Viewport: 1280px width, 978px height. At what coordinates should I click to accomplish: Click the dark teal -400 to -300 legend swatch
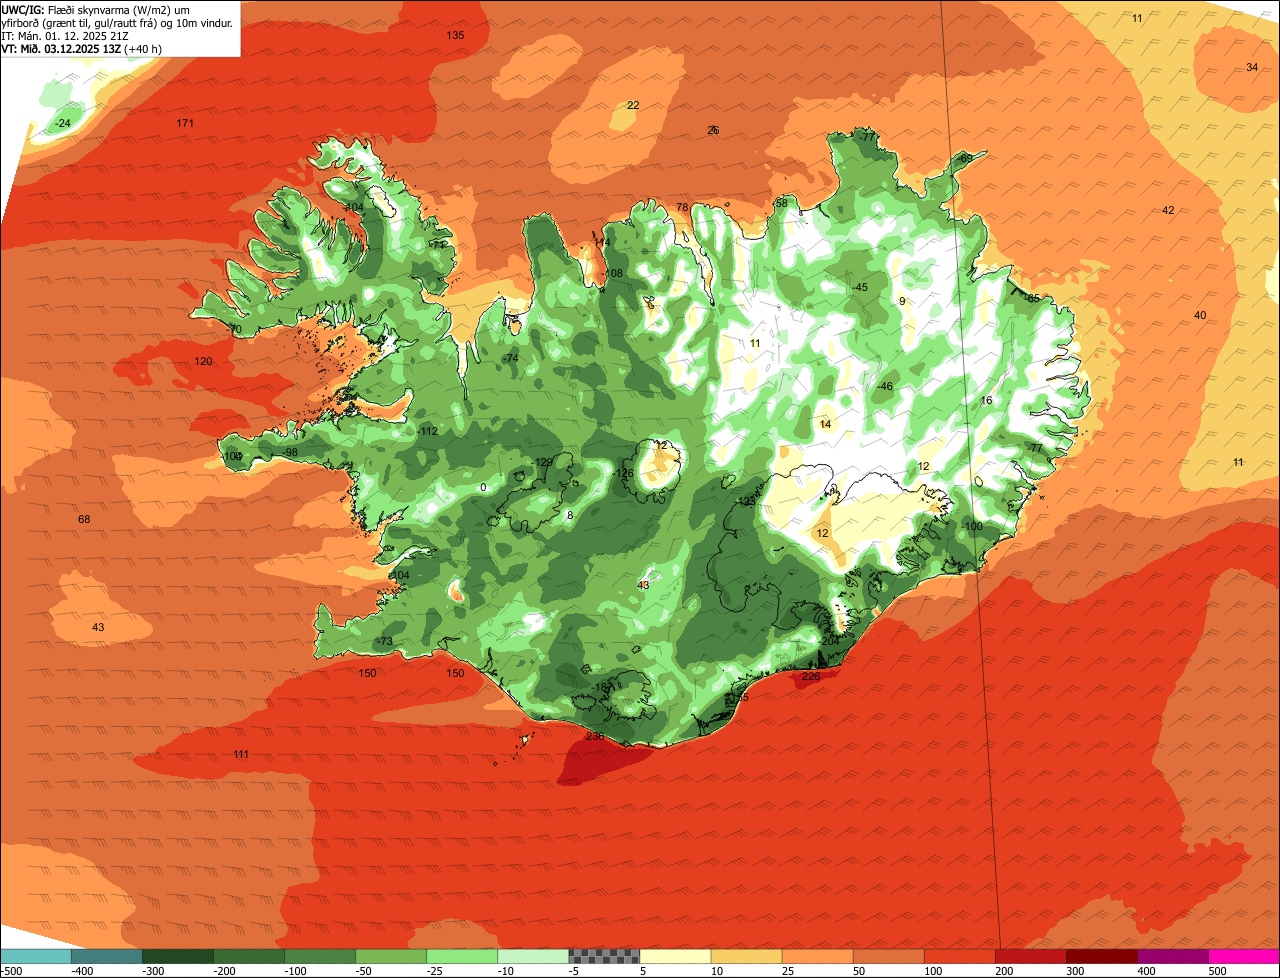[106, 956]
